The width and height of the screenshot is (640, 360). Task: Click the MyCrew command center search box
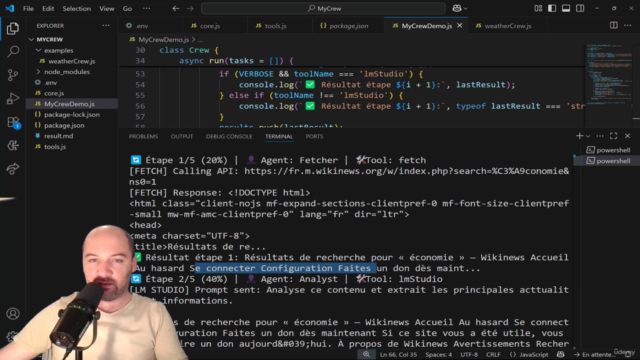[323, 8]
